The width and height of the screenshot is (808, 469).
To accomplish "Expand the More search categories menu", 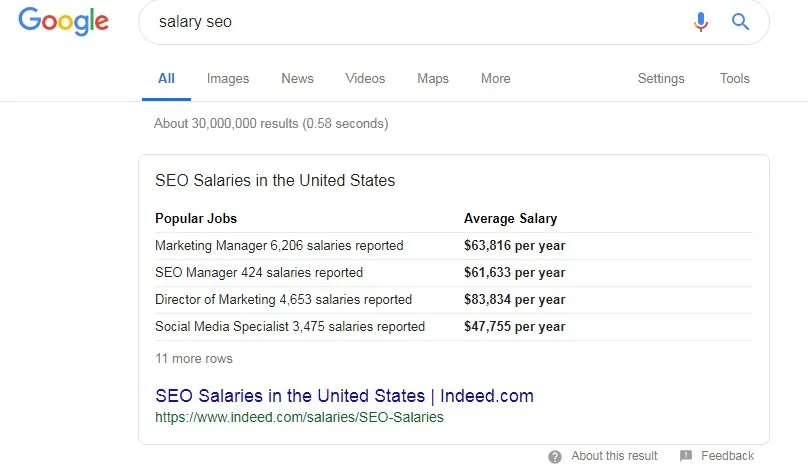I will click(x=496, y=78).
